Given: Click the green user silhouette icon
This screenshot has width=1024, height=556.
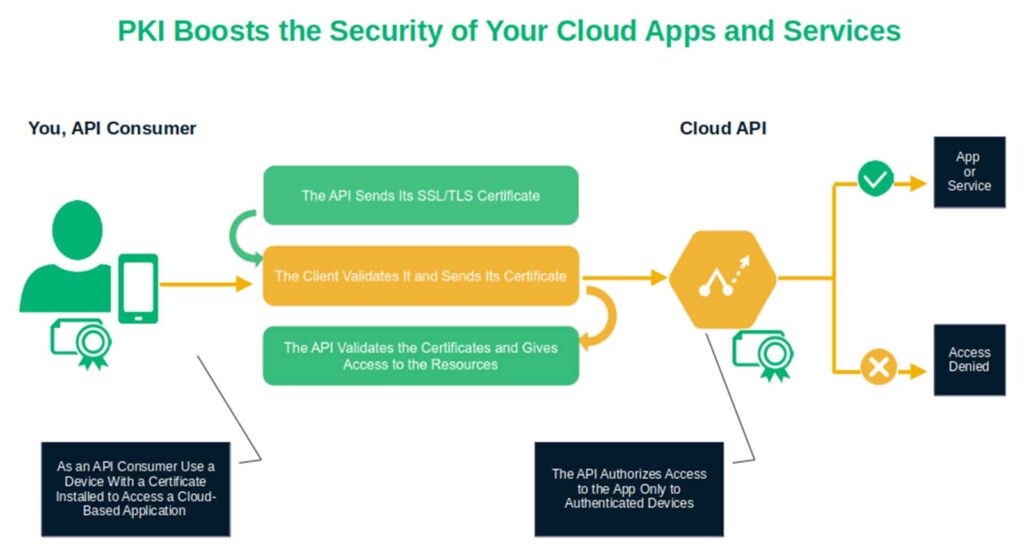Looking at the screenshot, I should 67,256.
